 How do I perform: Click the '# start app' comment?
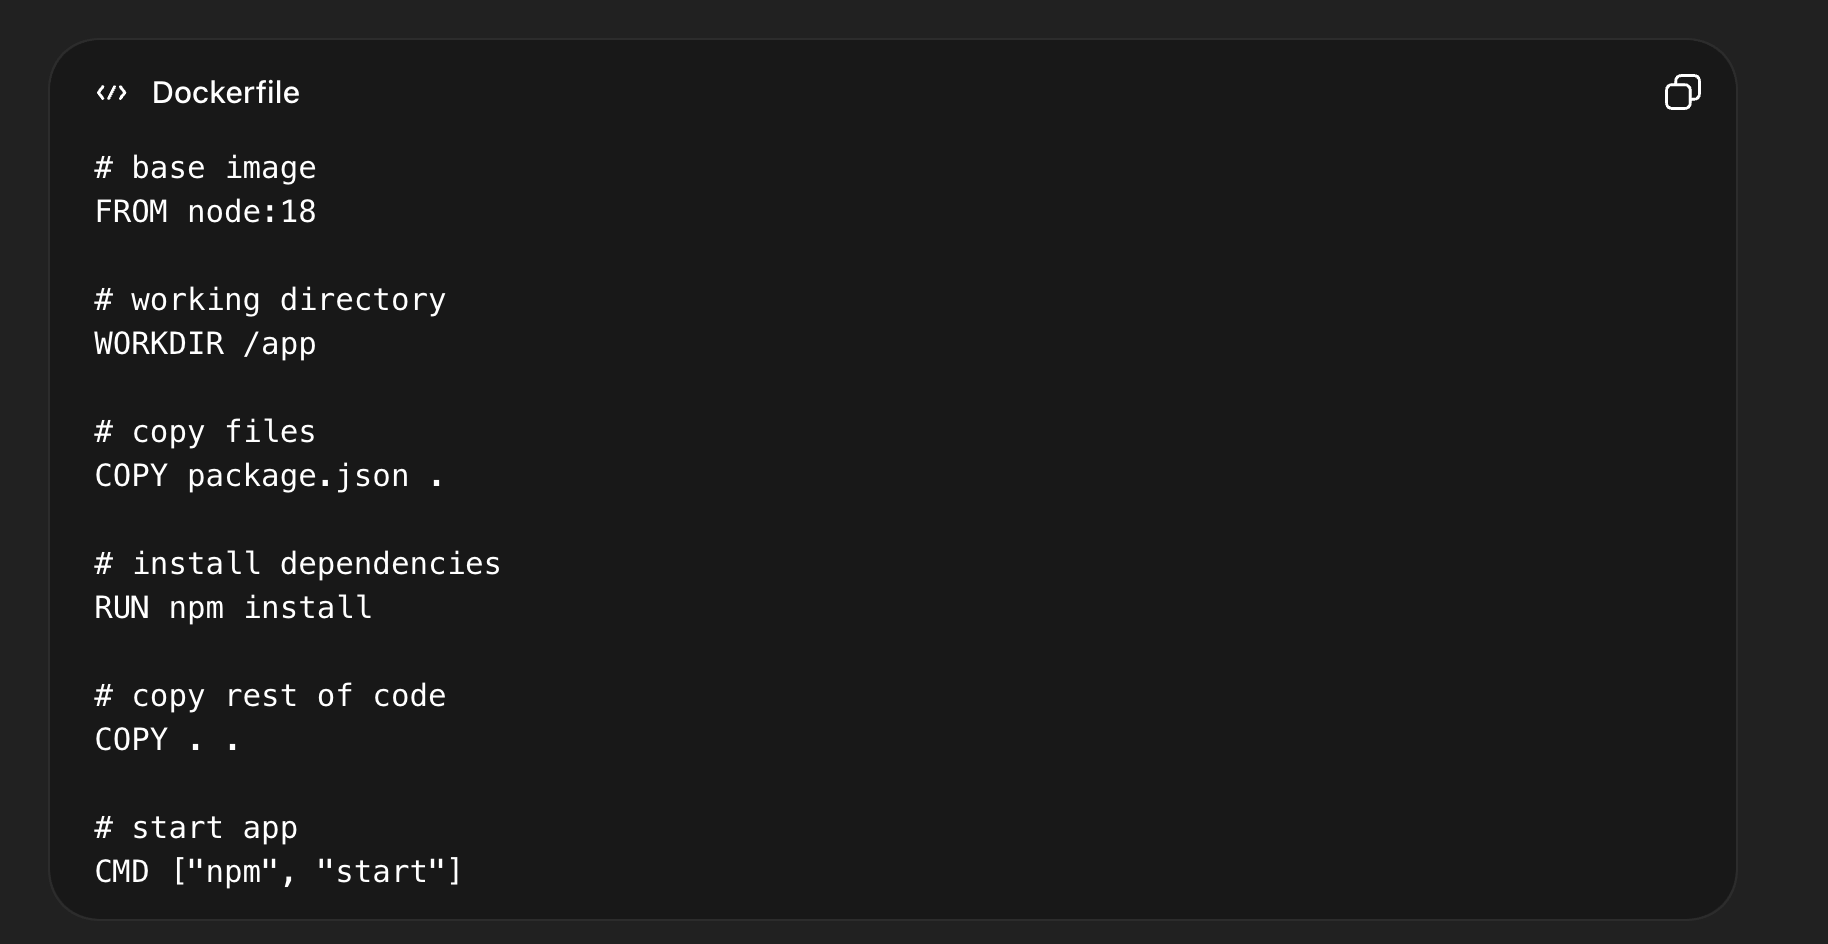coord(196,828)
